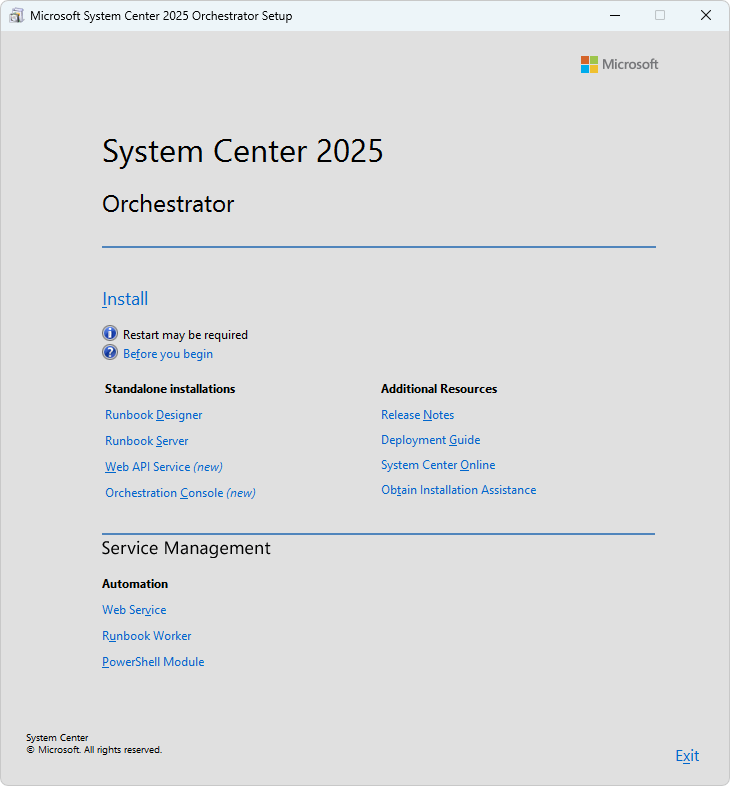This screenshot has height=786, width=730.
Task: Click the System Center 2025 title
Action: (243, 151)
